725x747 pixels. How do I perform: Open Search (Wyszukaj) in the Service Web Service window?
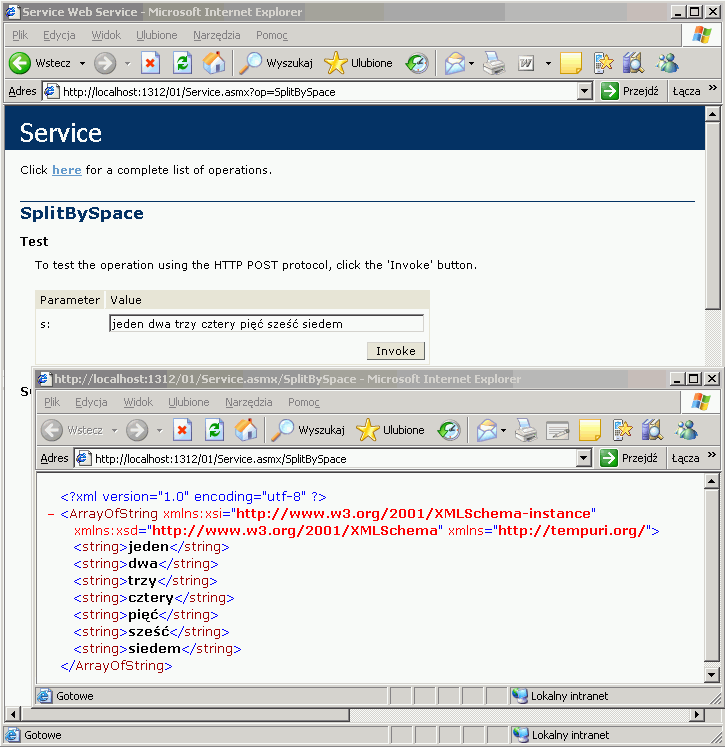[x=276, y=63]
